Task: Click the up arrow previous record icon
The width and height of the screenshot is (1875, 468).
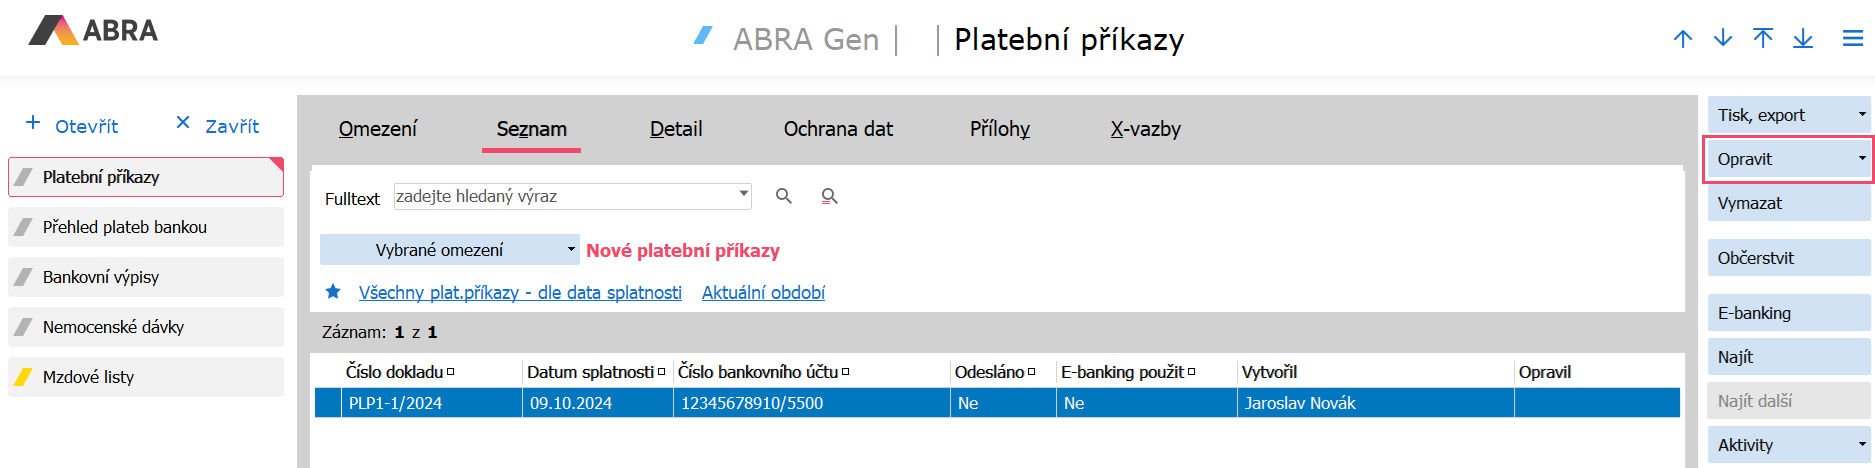Action: [x=1683, y=39]
